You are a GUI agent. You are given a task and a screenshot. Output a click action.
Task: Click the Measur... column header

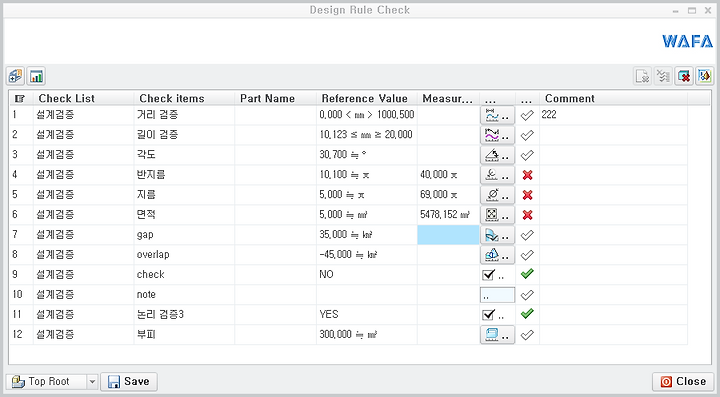(448, 99)
